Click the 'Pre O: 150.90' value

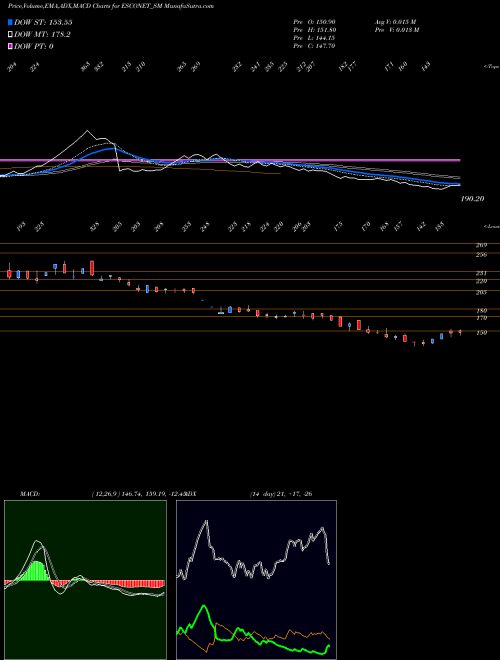click(314, 21)
